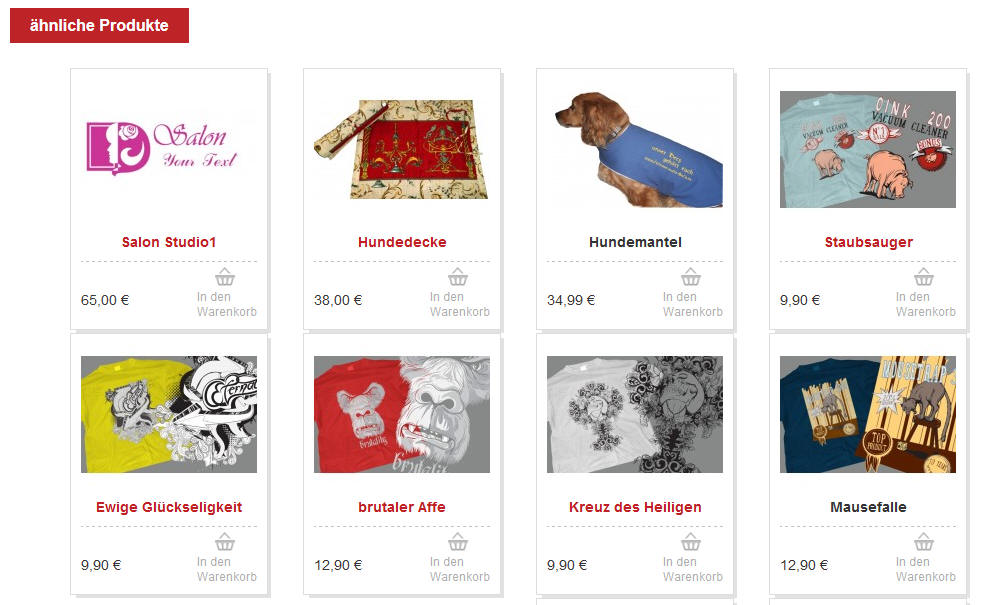Screen dimensions: 992x605
Task: Click the Staubsauger cart basket icon
Action: (924, 277)
